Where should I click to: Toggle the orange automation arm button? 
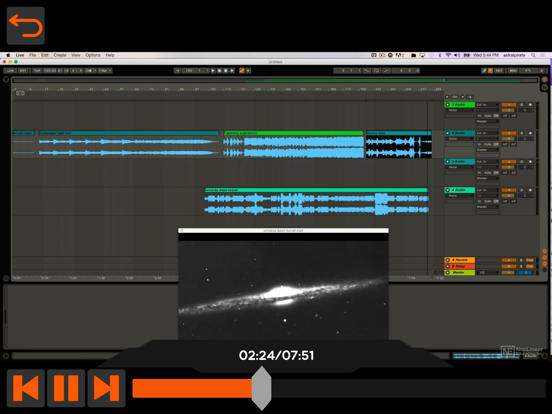(242, 71)
